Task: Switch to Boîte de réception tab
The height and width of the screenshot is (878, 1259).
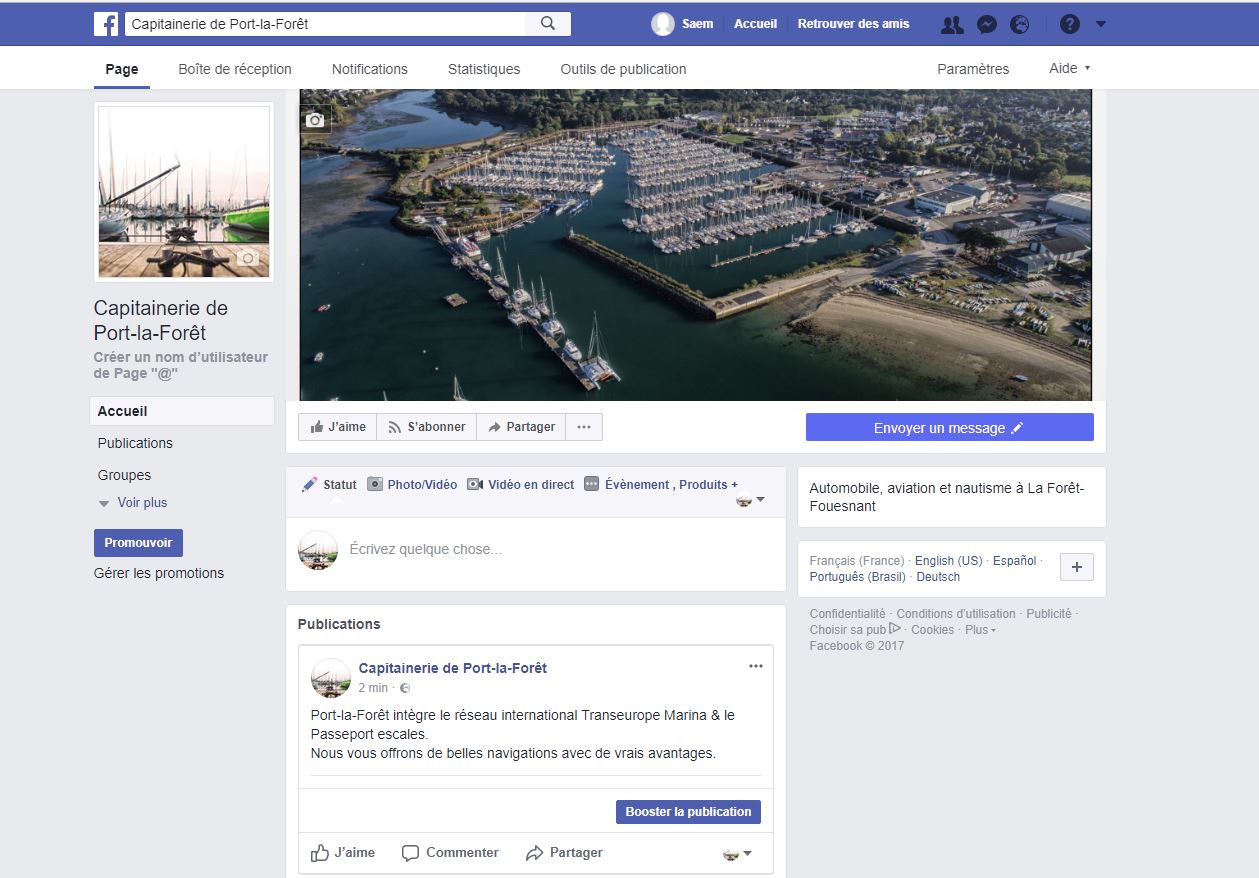Action: tap(235, 69)
